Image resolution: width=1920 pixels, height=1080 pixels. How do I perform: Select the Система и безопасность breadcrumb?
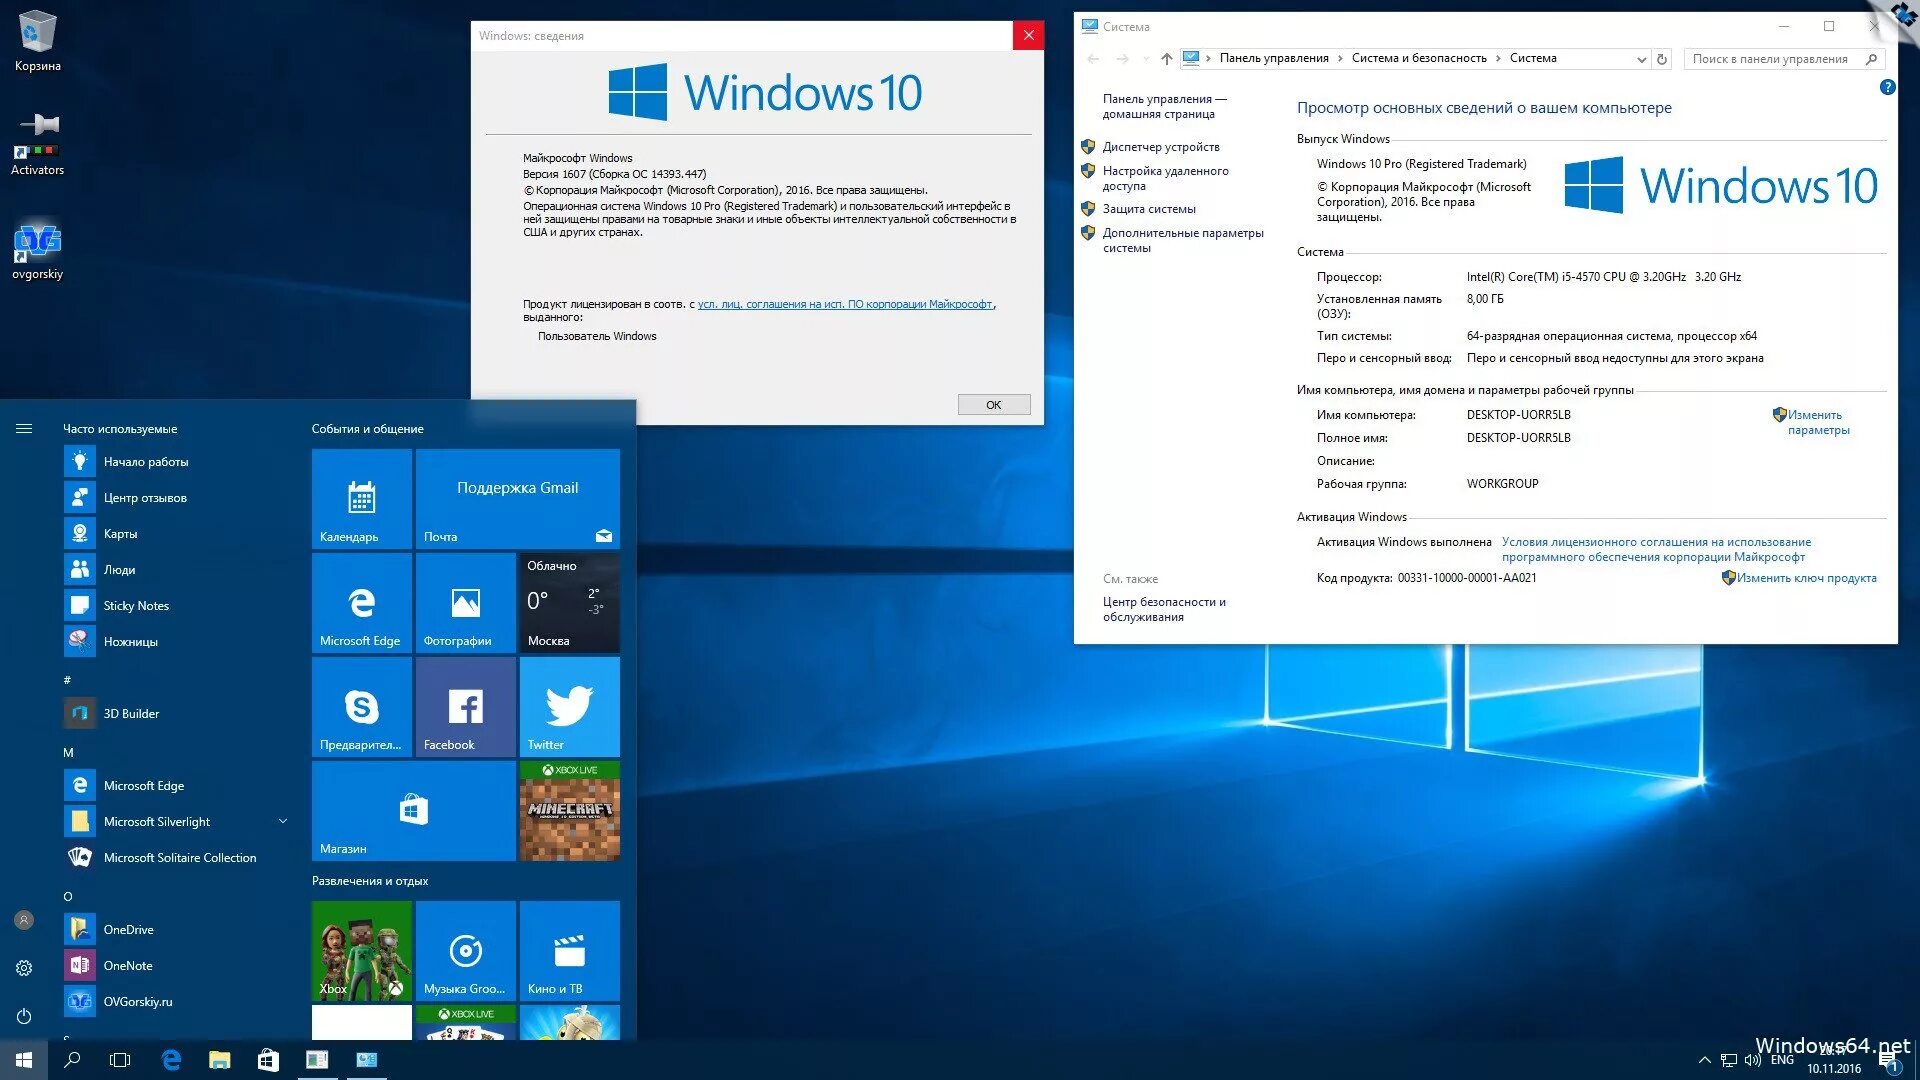tap(1419, 59)
